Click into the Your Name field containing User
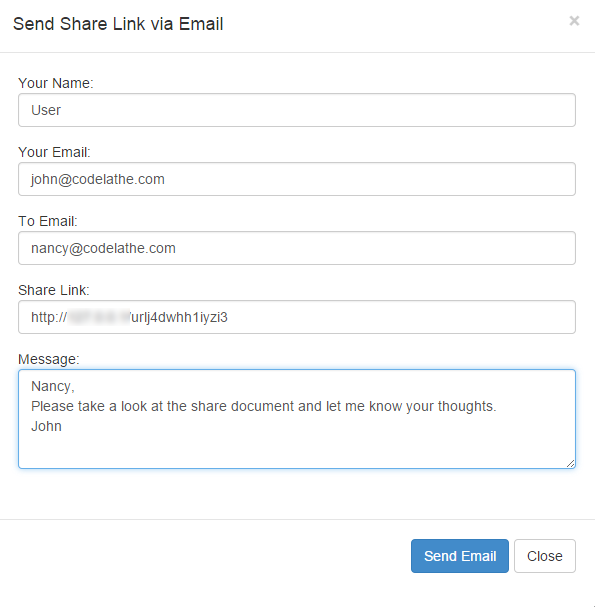 point(297,110)
